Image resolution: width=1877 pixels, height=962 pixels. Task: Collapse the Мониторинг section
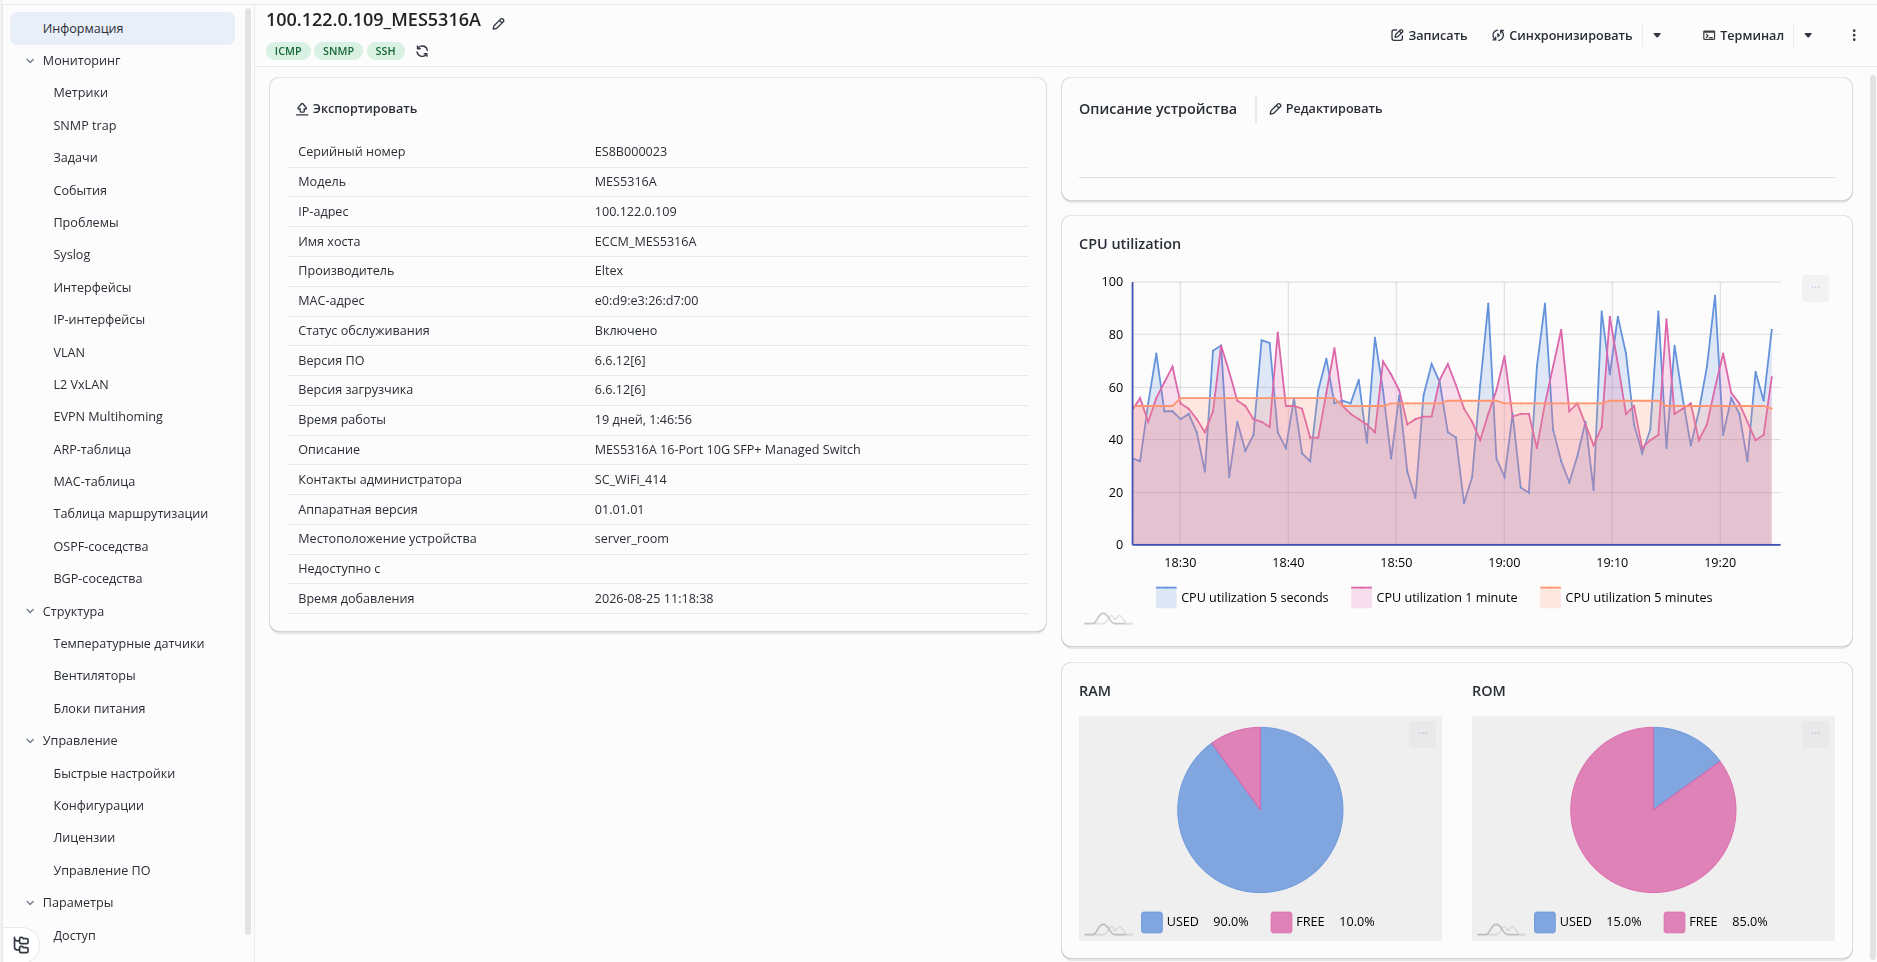coord(30,61)
